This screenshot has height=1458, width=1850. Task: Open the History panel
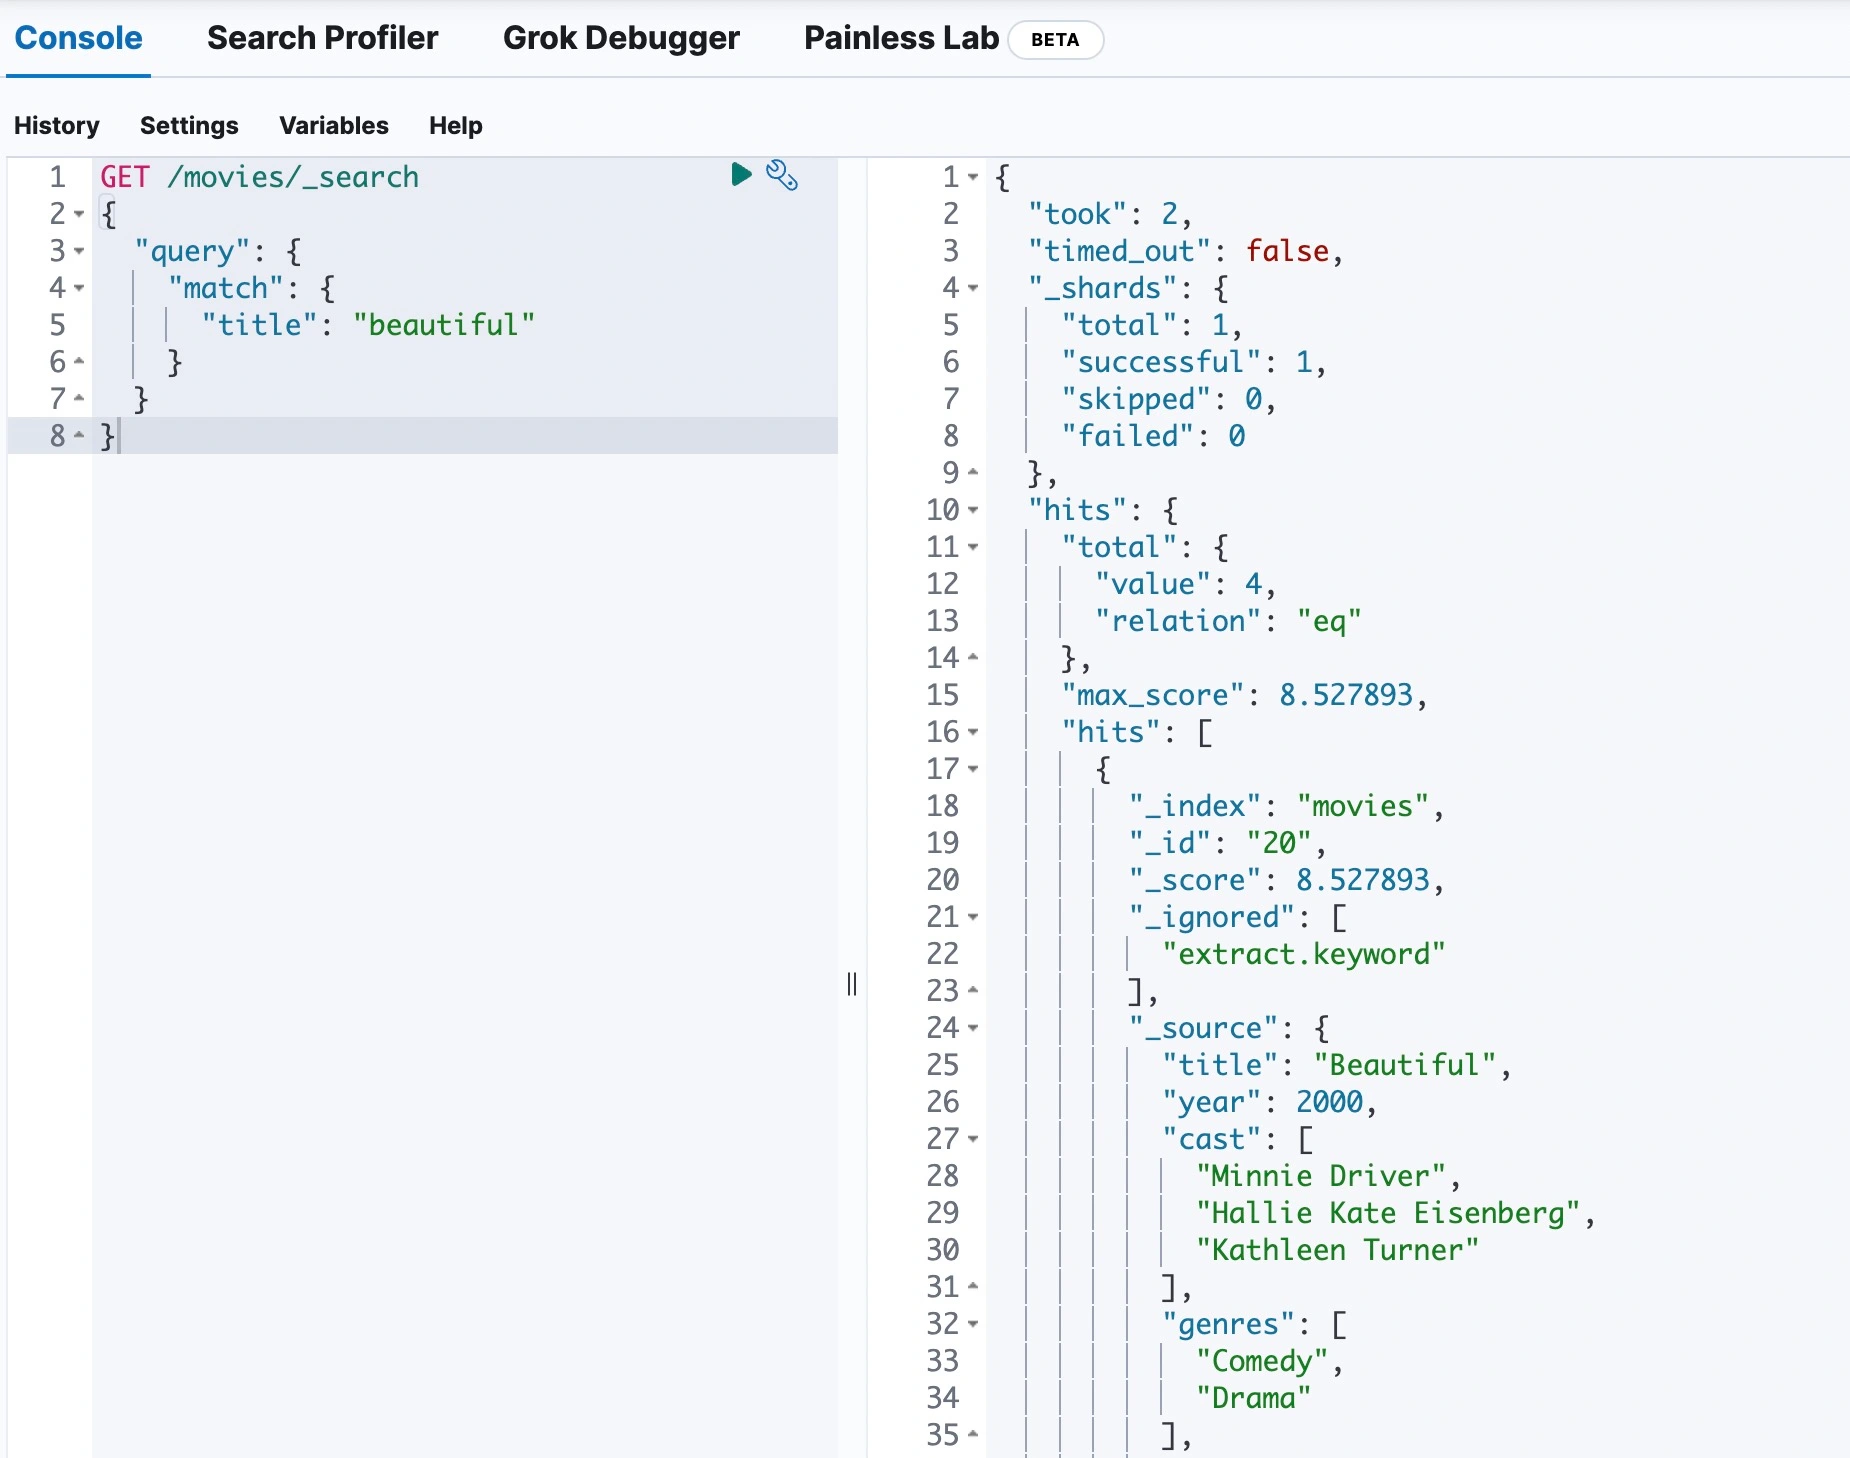[x=57, y=125]
